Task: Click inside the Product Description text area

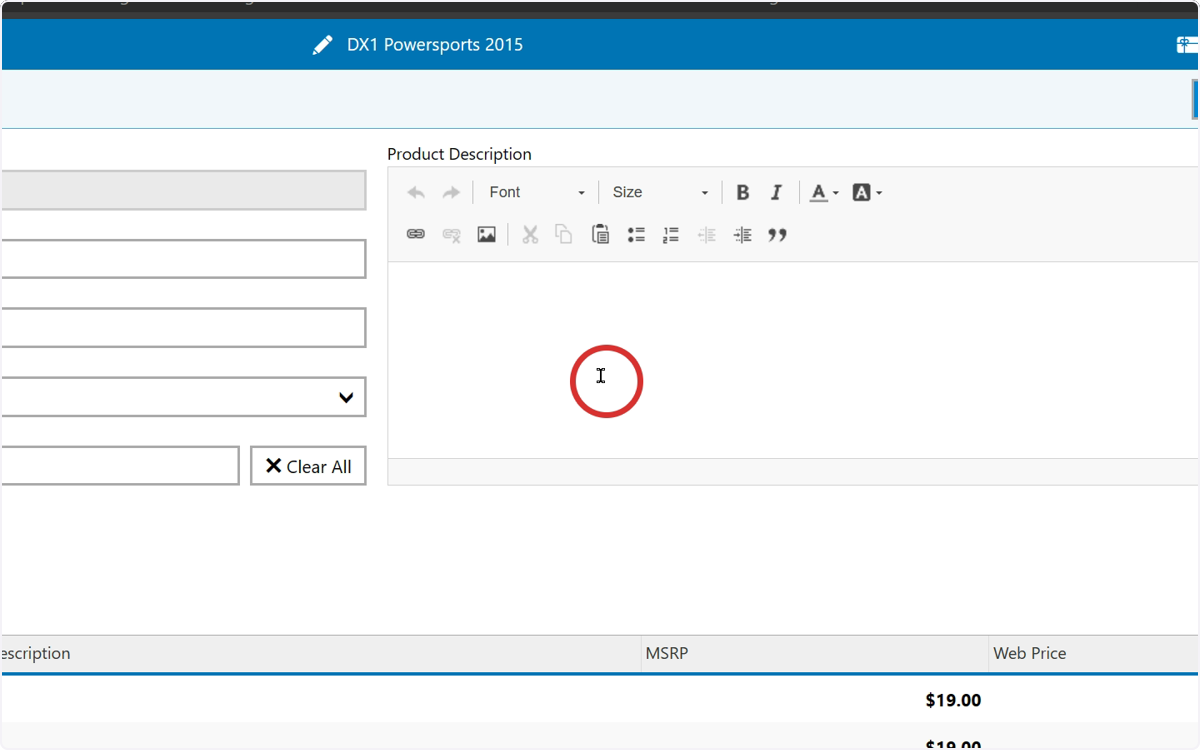Action: pos(793,360)
